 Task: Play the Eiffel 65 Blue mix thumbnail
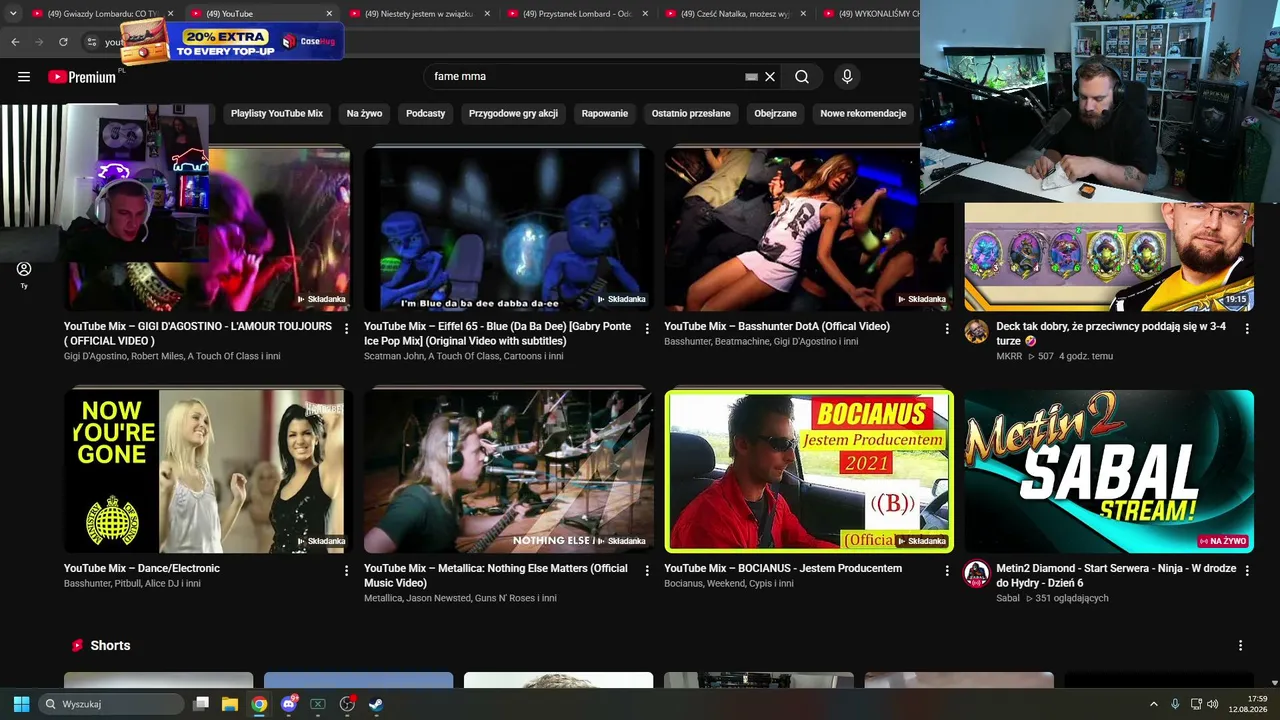click(x=508, y=229)
